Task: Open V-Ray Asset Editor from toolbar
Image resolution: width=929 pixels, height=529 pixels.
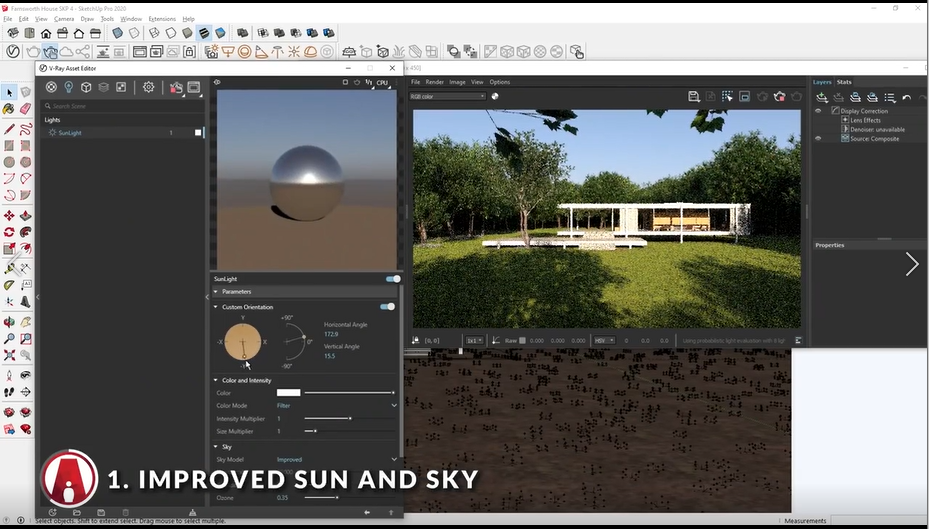Action: [x=12, y=52]
